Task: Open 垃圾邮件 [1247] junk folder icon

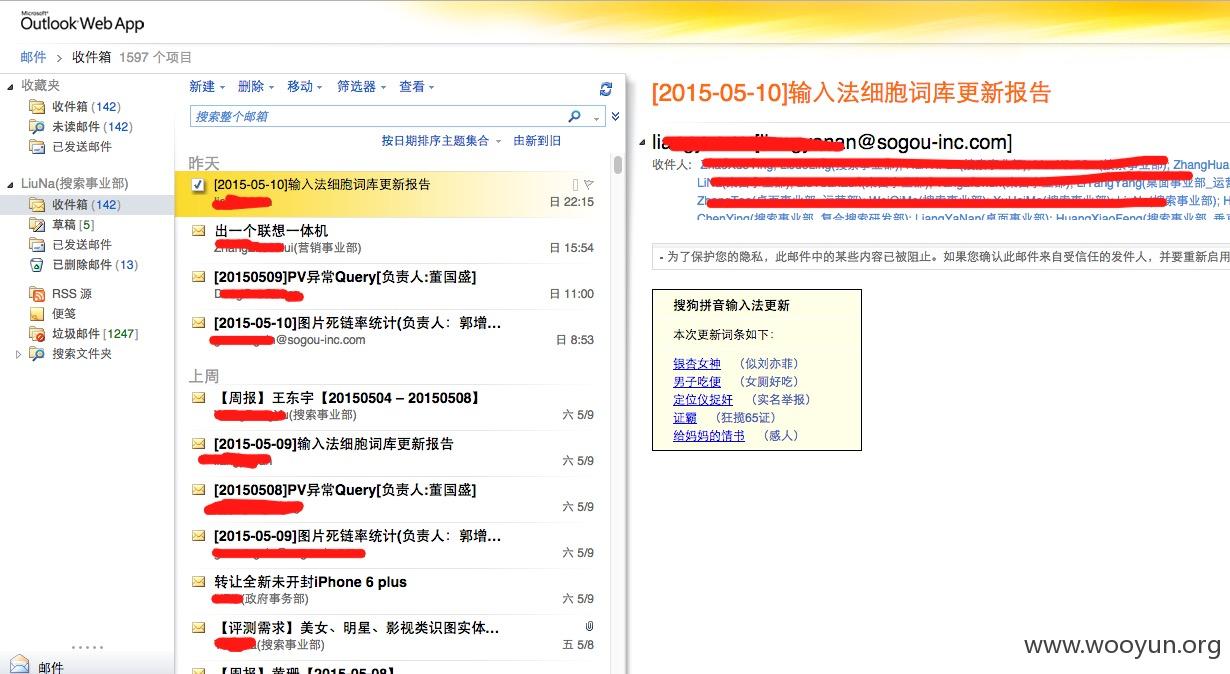Action: click(x=37, y=334)
